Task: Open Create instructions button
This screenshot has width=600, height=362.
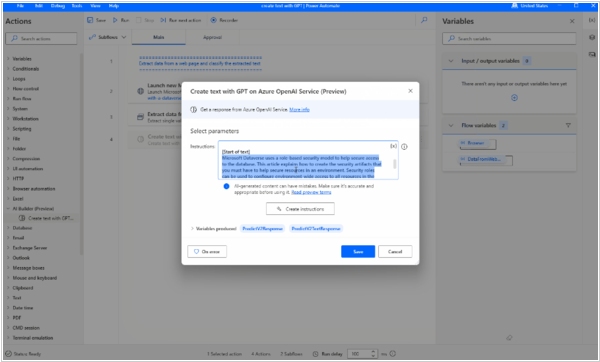Action: tap(300, 209)
